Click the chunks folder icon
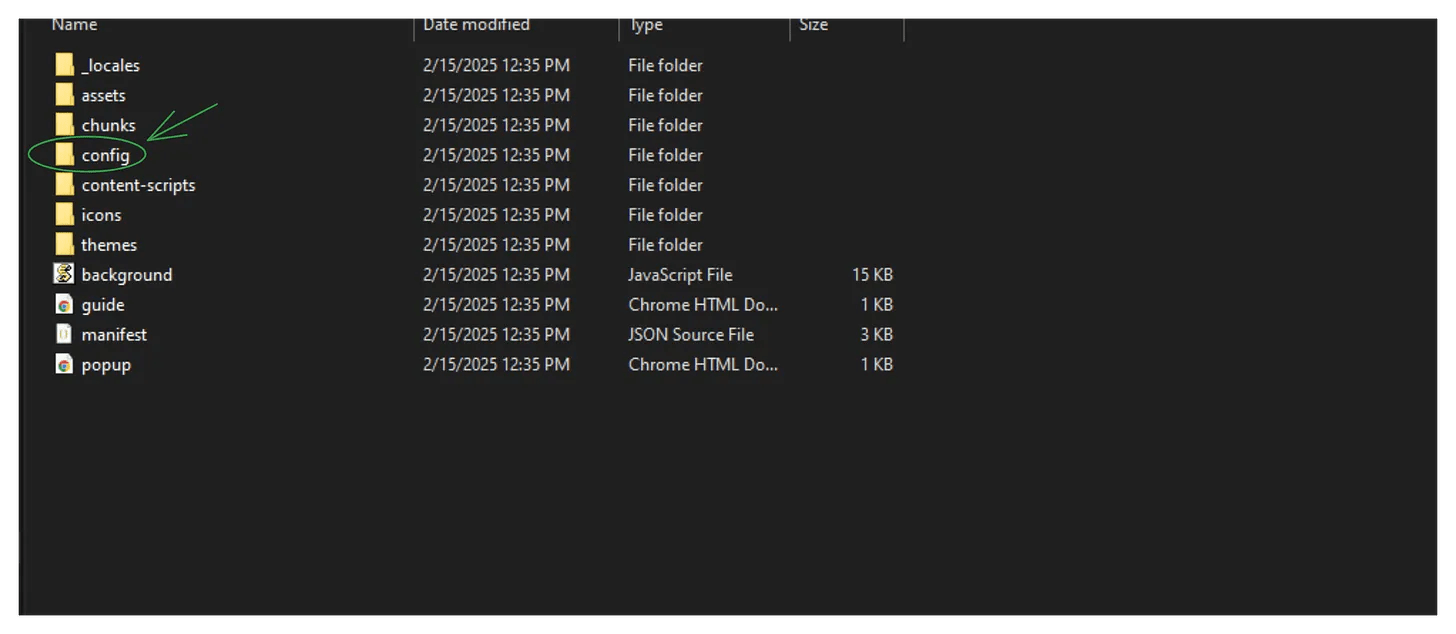The width and height of the screenshot is (1456, 634). click(63, 125)
